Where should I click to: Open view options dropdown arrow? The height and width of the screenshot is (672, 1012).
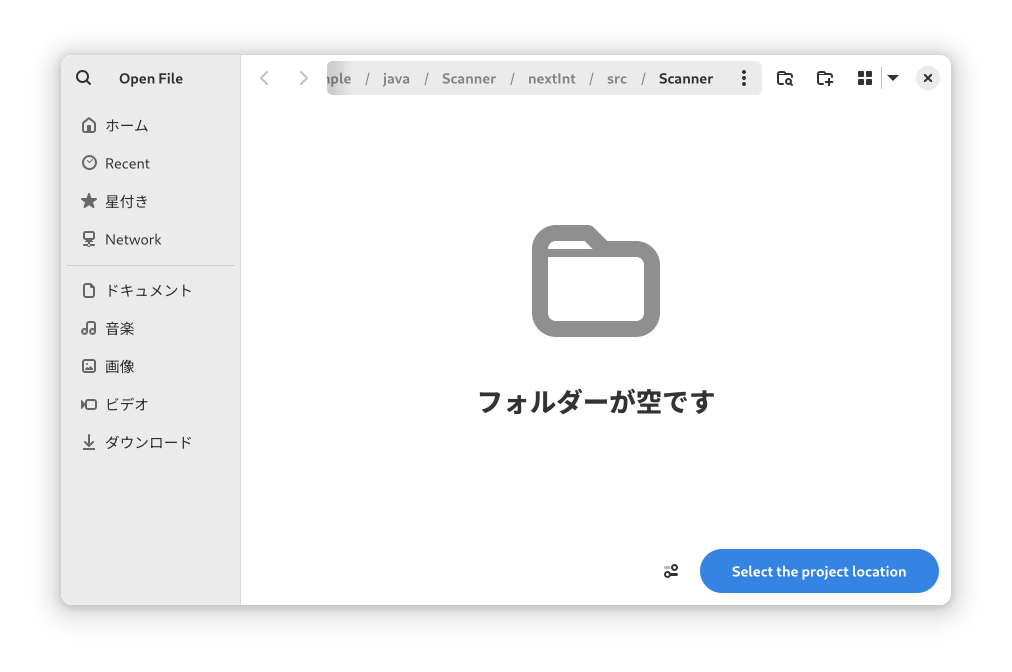893,78
